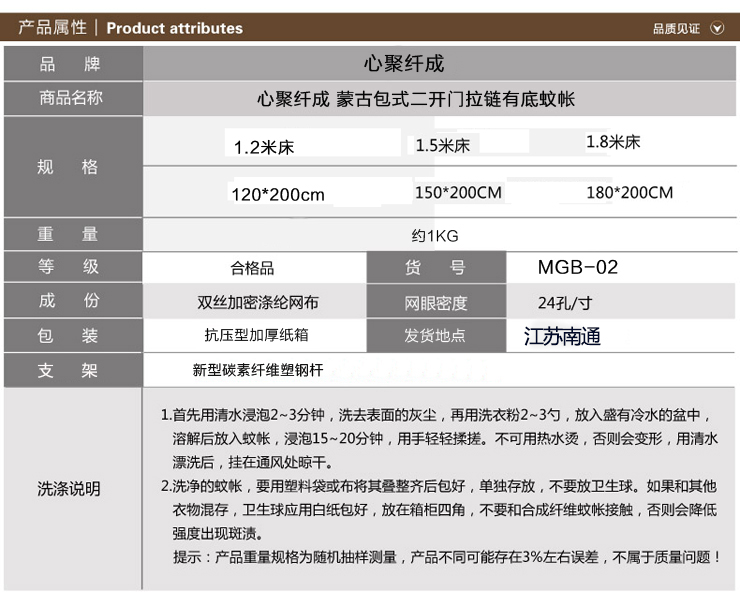This screenshot has width=740, height=606.
Task: Click the packaging value 抗压型加厚纸箱
Action: click(x=256, y=335)
